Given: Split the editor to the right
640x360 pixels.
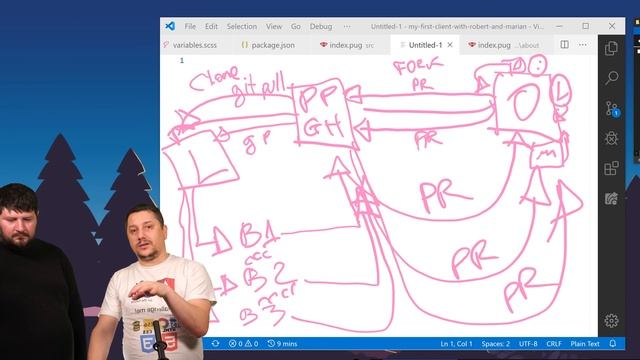Looking at the screenshot, I should pyautogui.click(x=564, y=44).
